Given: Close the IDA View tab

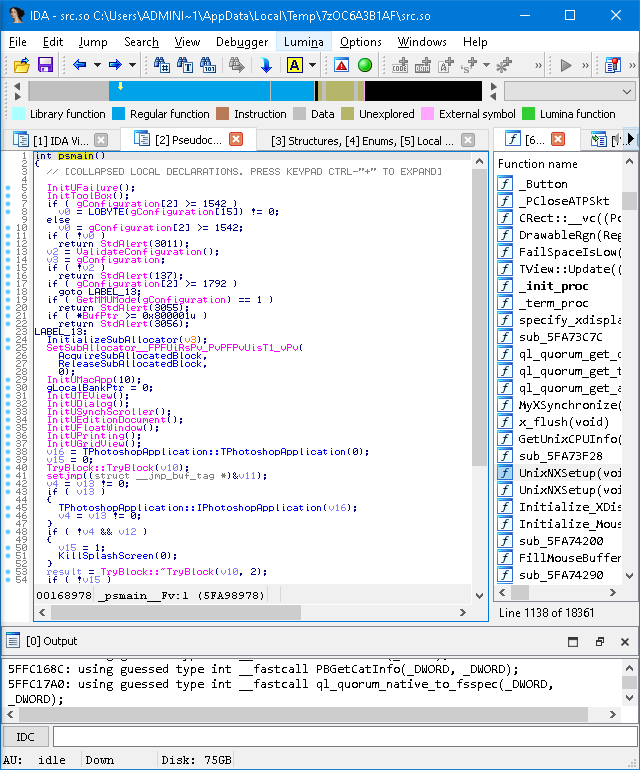Looking at the screenshot, I should coord(101,140).
